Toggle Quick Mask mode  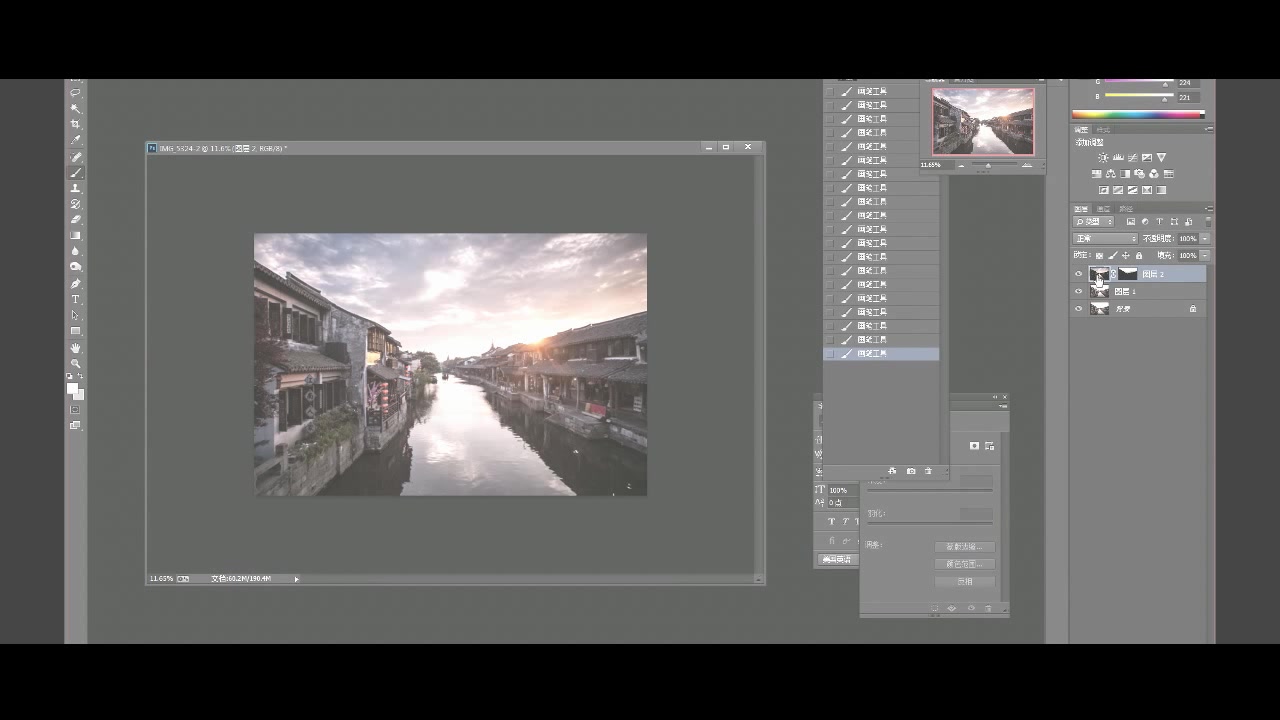75,409
